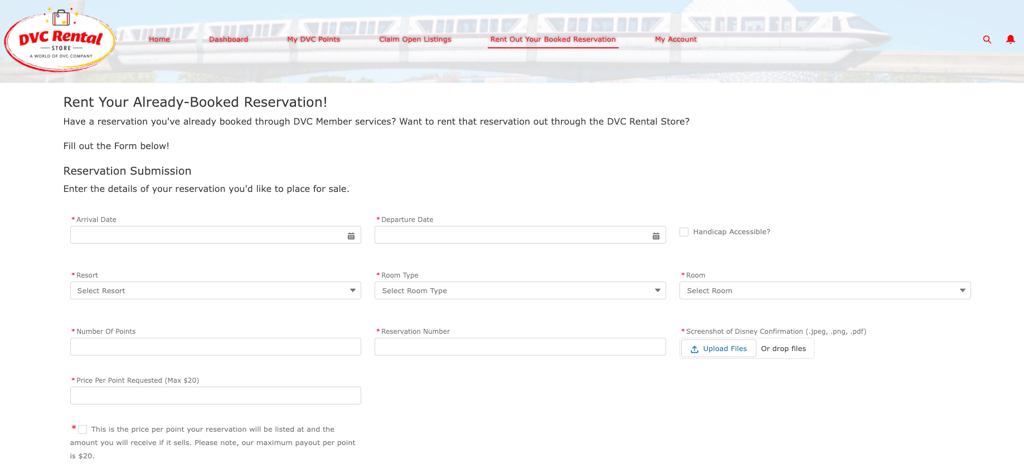Check the price per point acknowledgment box
Image resolution: width=1024 pixels, height=469 pixels.
click(x=82, y=429)
